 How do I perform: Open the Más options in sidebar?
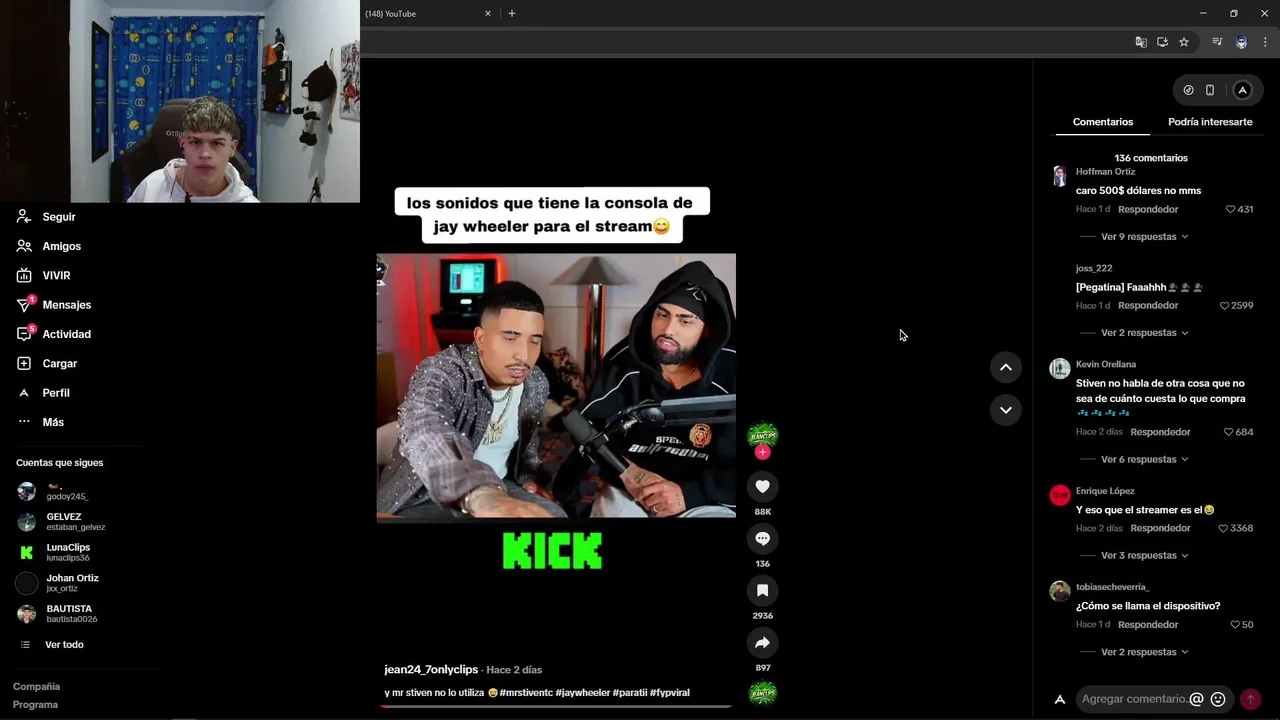click(x=41, y=422)
